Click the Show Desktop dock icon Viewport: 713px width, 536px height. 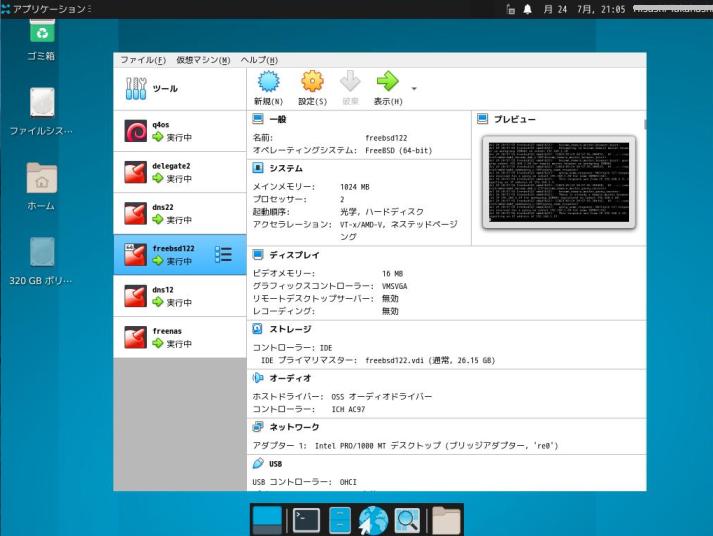click(267, 520)
